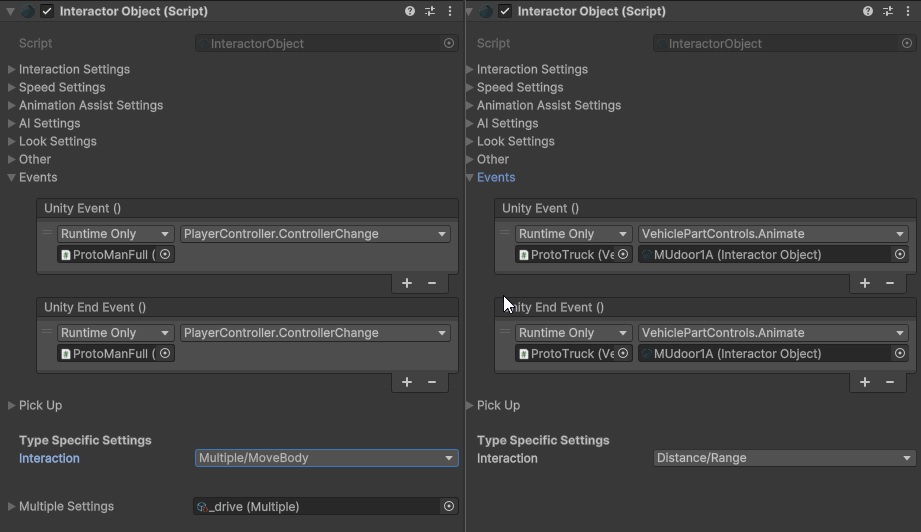This screenshot has width=921, height=532.
Task: Open help icon in left Interactor Object header
Action: coord(410,11)
